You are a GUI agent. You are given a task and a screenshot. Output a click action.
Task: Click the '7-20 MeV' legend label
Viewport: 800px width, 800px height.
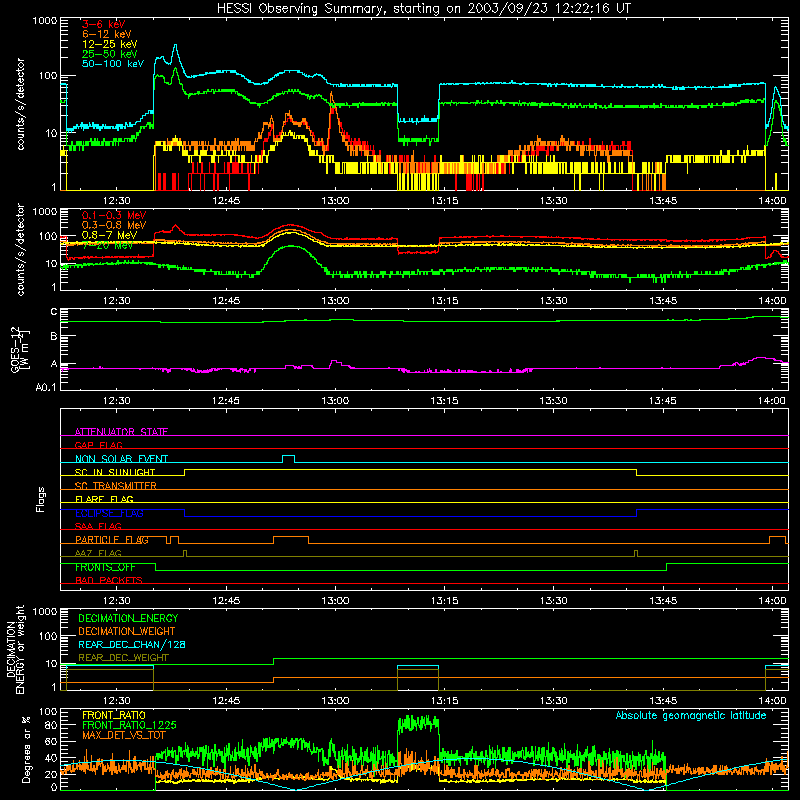tap(107, 245)
